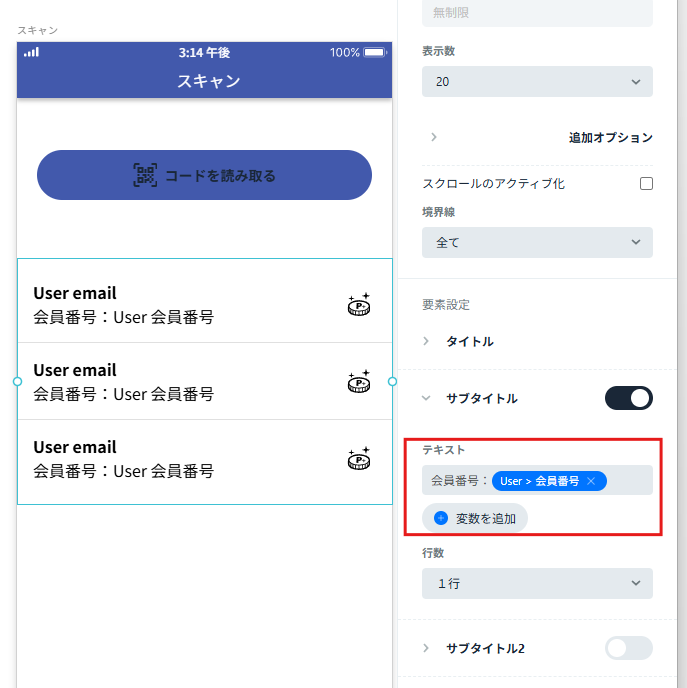Open the 行数 dropdown showing 1行
Screen dimensions: 687x688
[x=537, y=583]
